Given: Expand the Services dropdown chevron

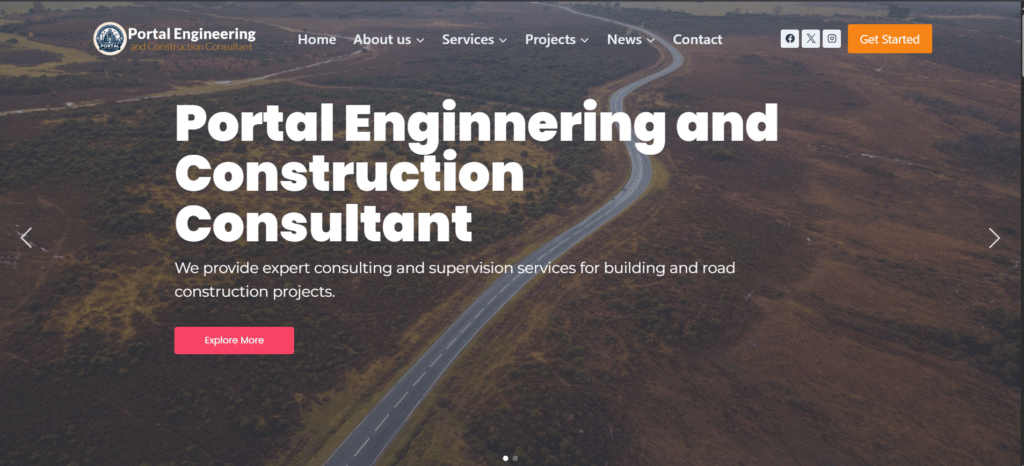Looking at the screenshot, I should click(503, 40).
